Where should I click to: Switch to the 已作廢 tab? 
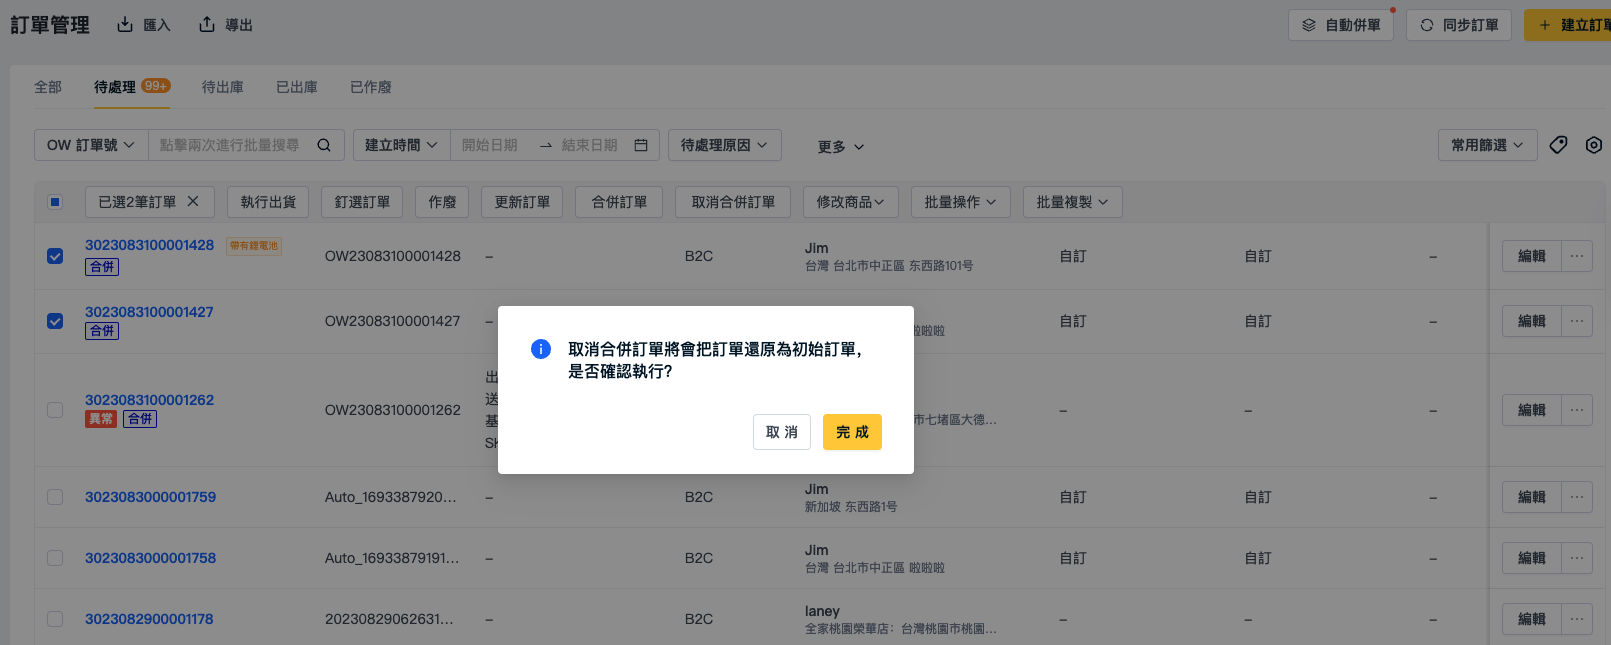[x=371, y=87]
